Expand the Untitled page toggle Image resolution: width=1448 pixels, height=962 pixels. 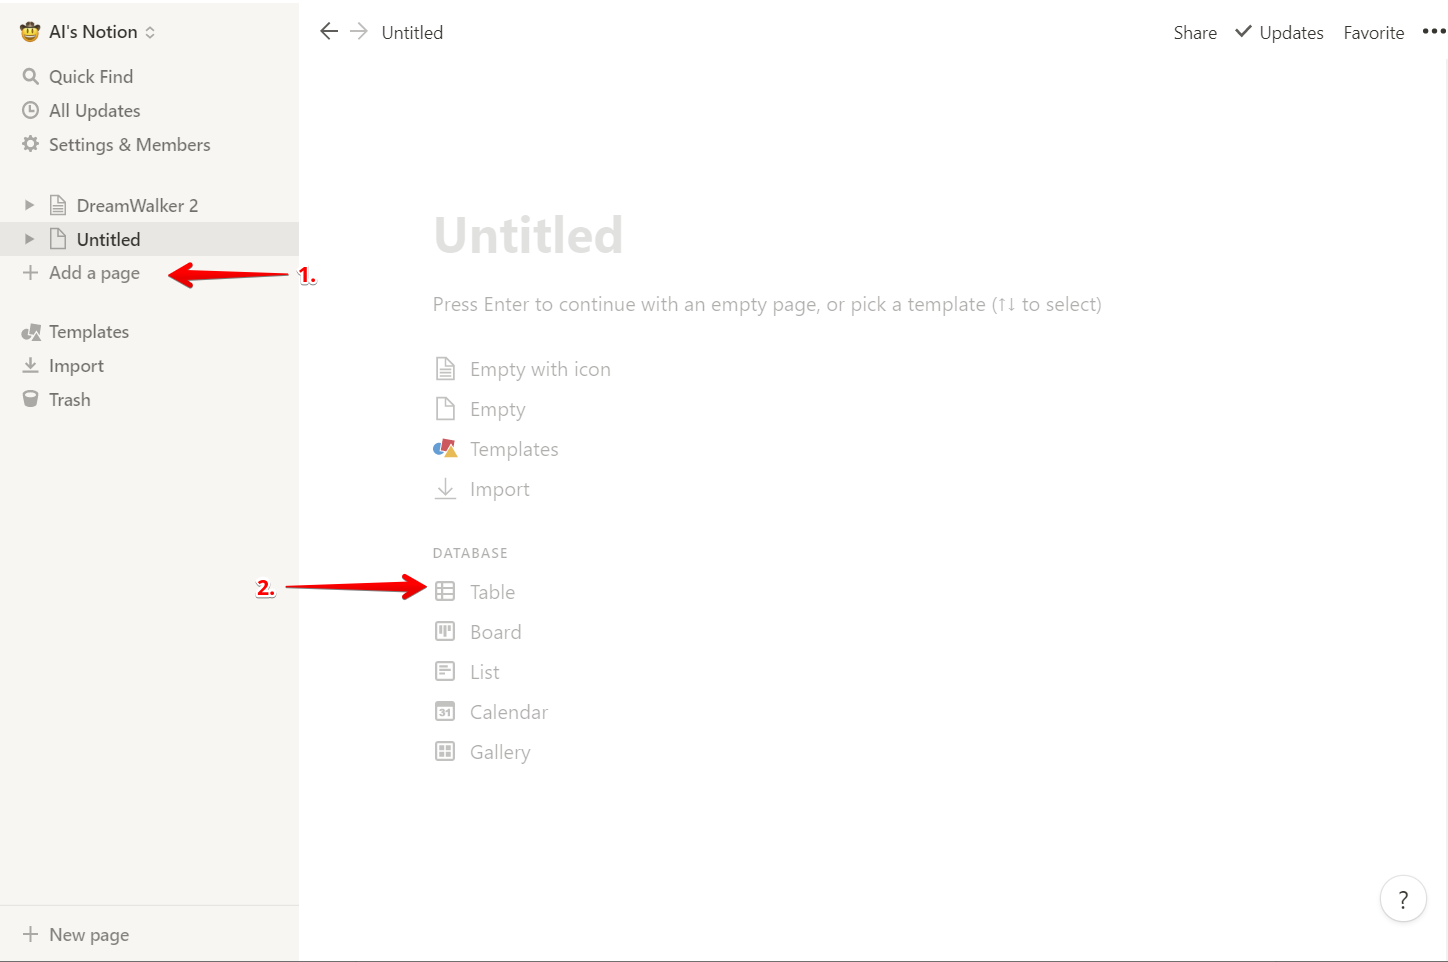point(29,239)
